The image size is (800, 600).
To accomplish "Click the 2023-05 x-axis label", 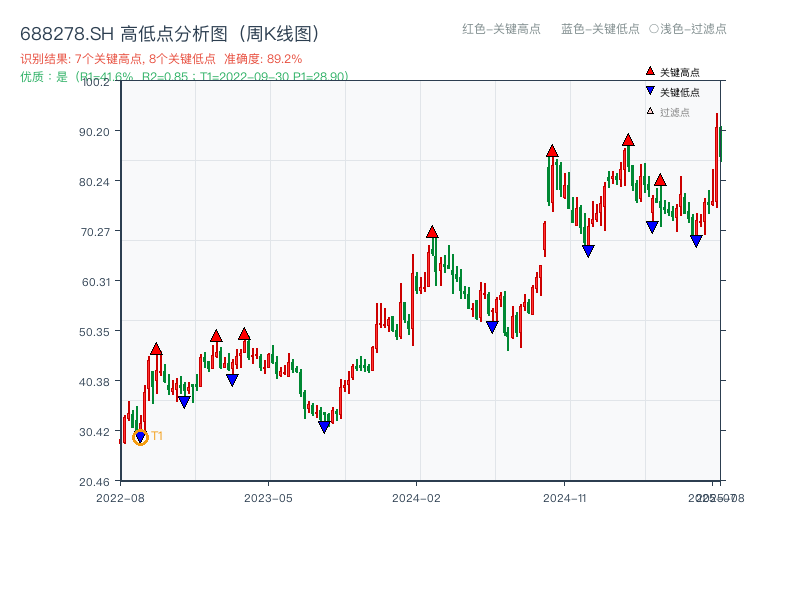I will (x=268, y=498).
